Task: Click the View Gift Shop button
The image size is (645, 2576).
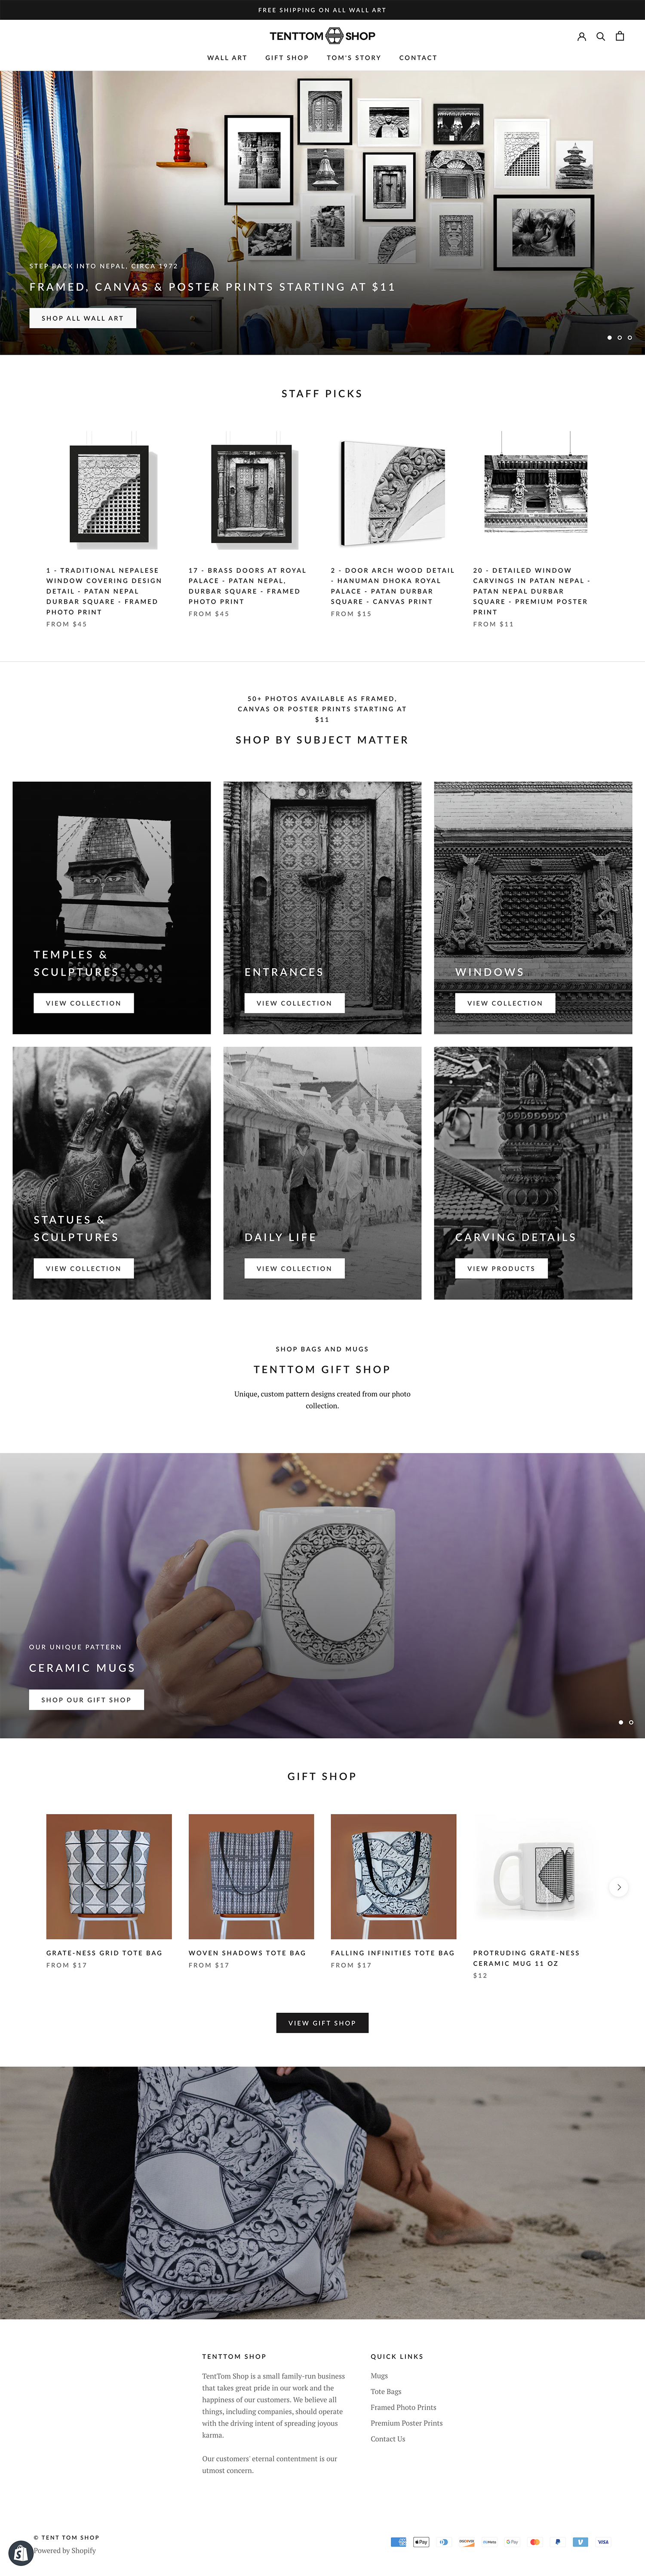Action: 322,2022
